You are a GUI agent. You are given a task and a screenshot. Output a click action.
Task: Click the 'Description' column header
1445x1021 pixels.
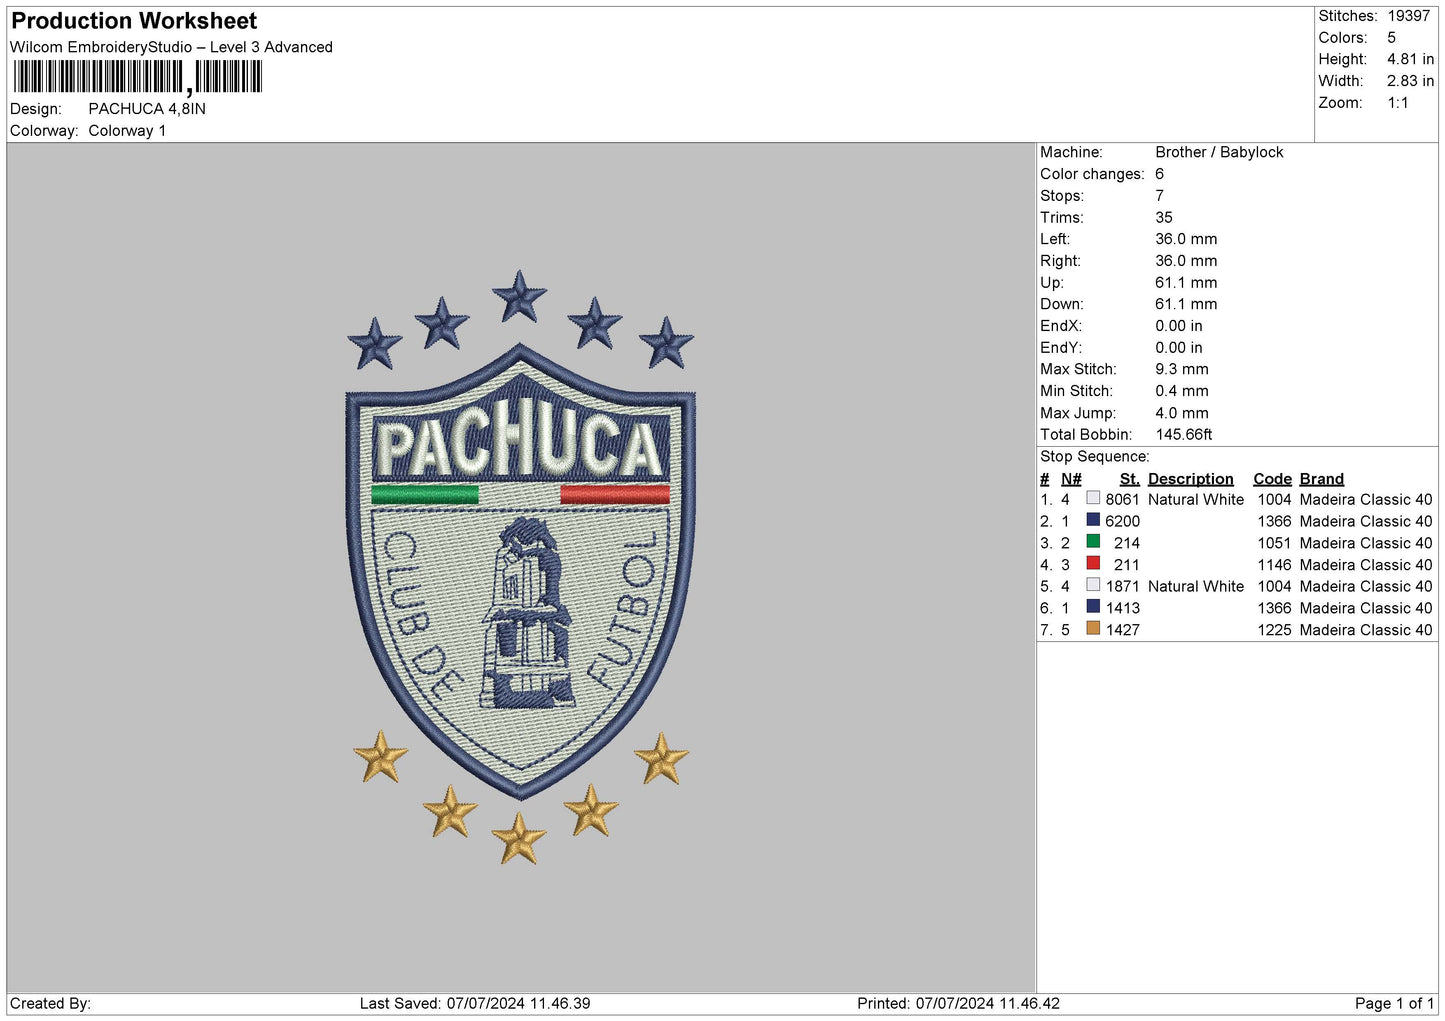[1190, 479]
